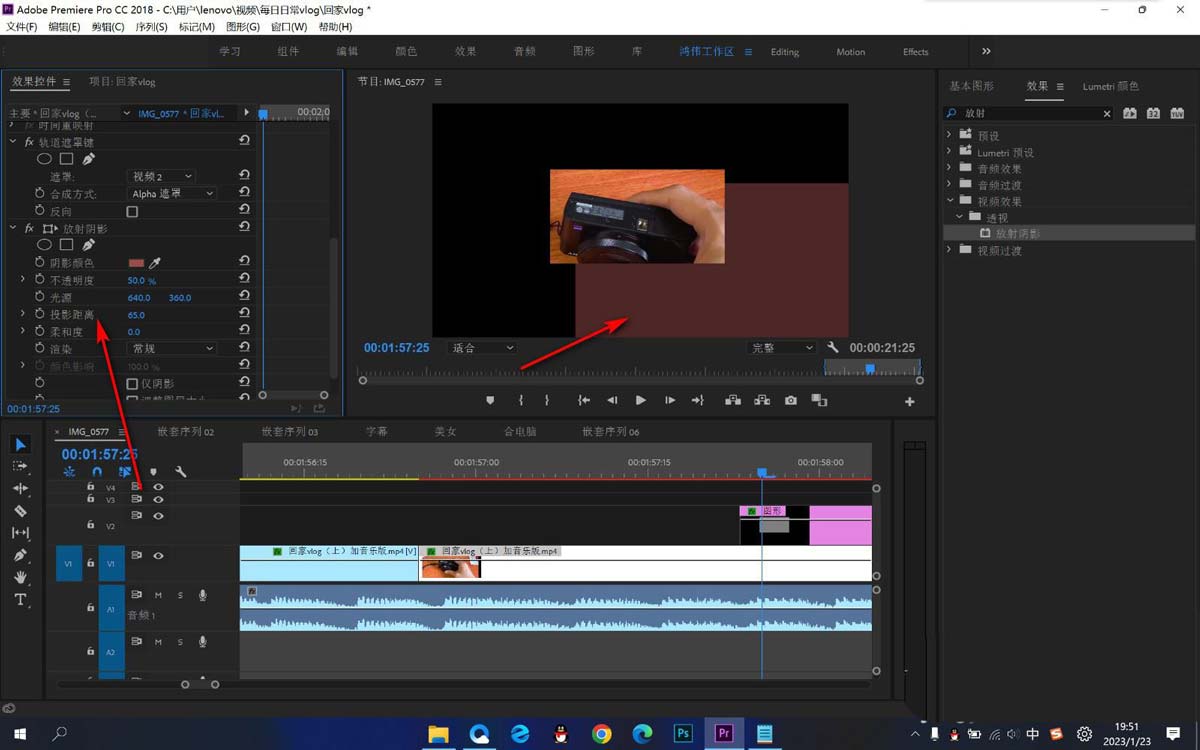Open the 完整 playback resolution dropdown

(782, 348)
